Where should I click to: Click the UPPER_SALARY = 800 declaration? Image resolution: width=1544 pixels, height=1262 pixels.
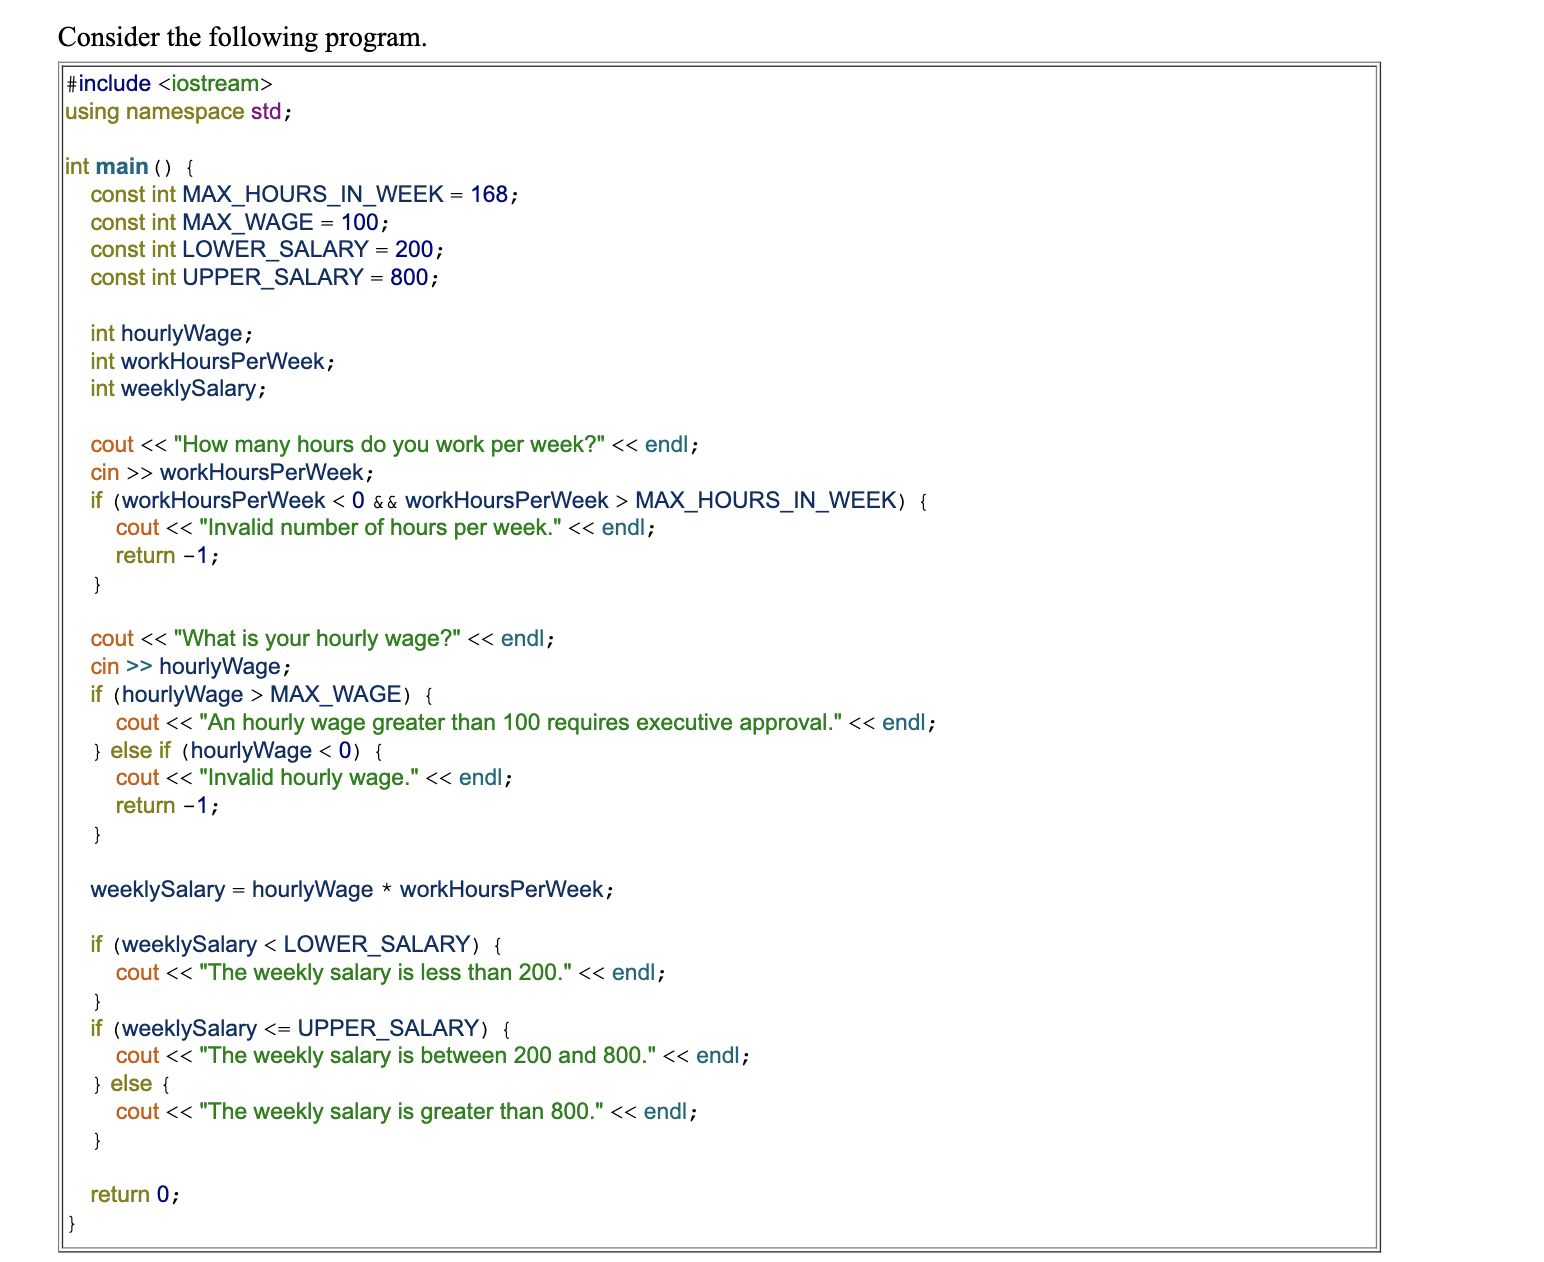click(264, 277)
